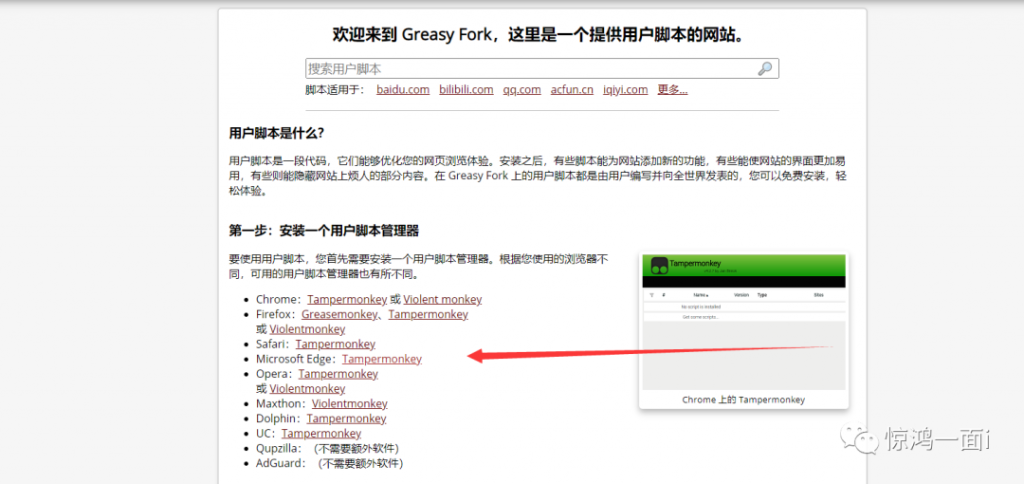The height and width of the screenshot is (484, 1024).
Task: Open Violent monkey link for Chrome
Action: (x=443, y=299)
